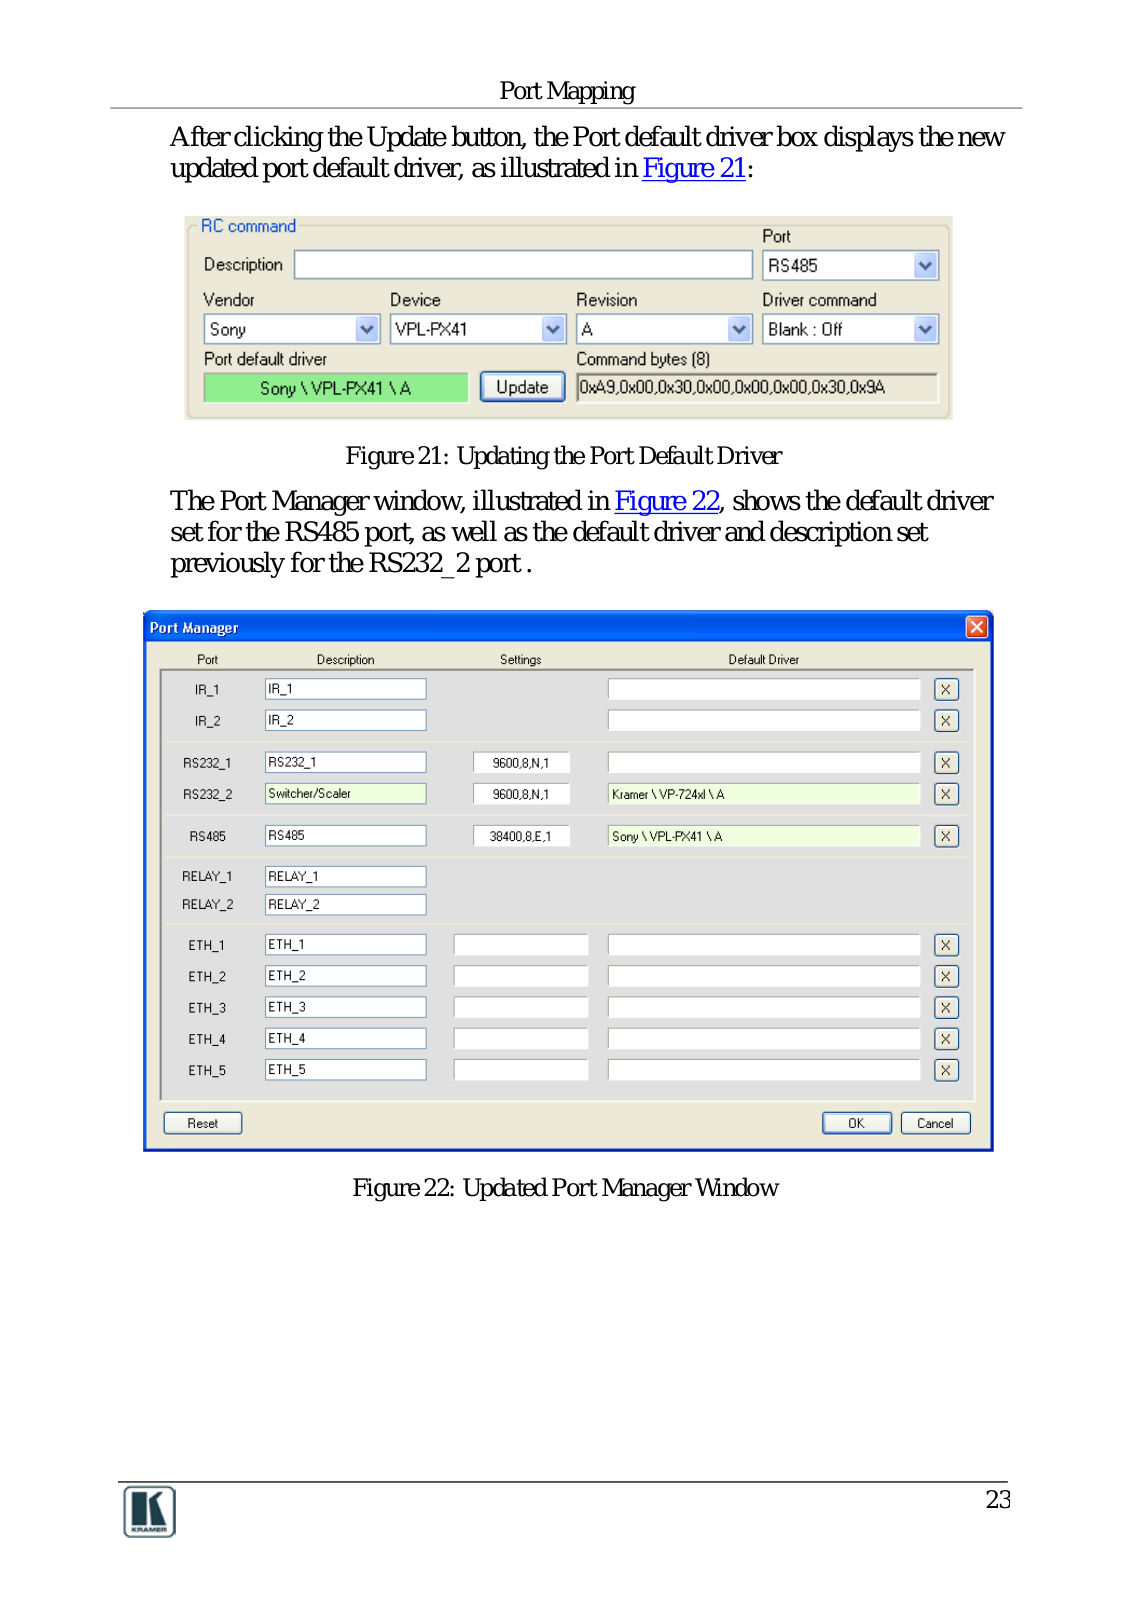This screenshot has width=1128, height=1600.
Task: Open the Port dropdown showing RS485
Action: point(925,266)
